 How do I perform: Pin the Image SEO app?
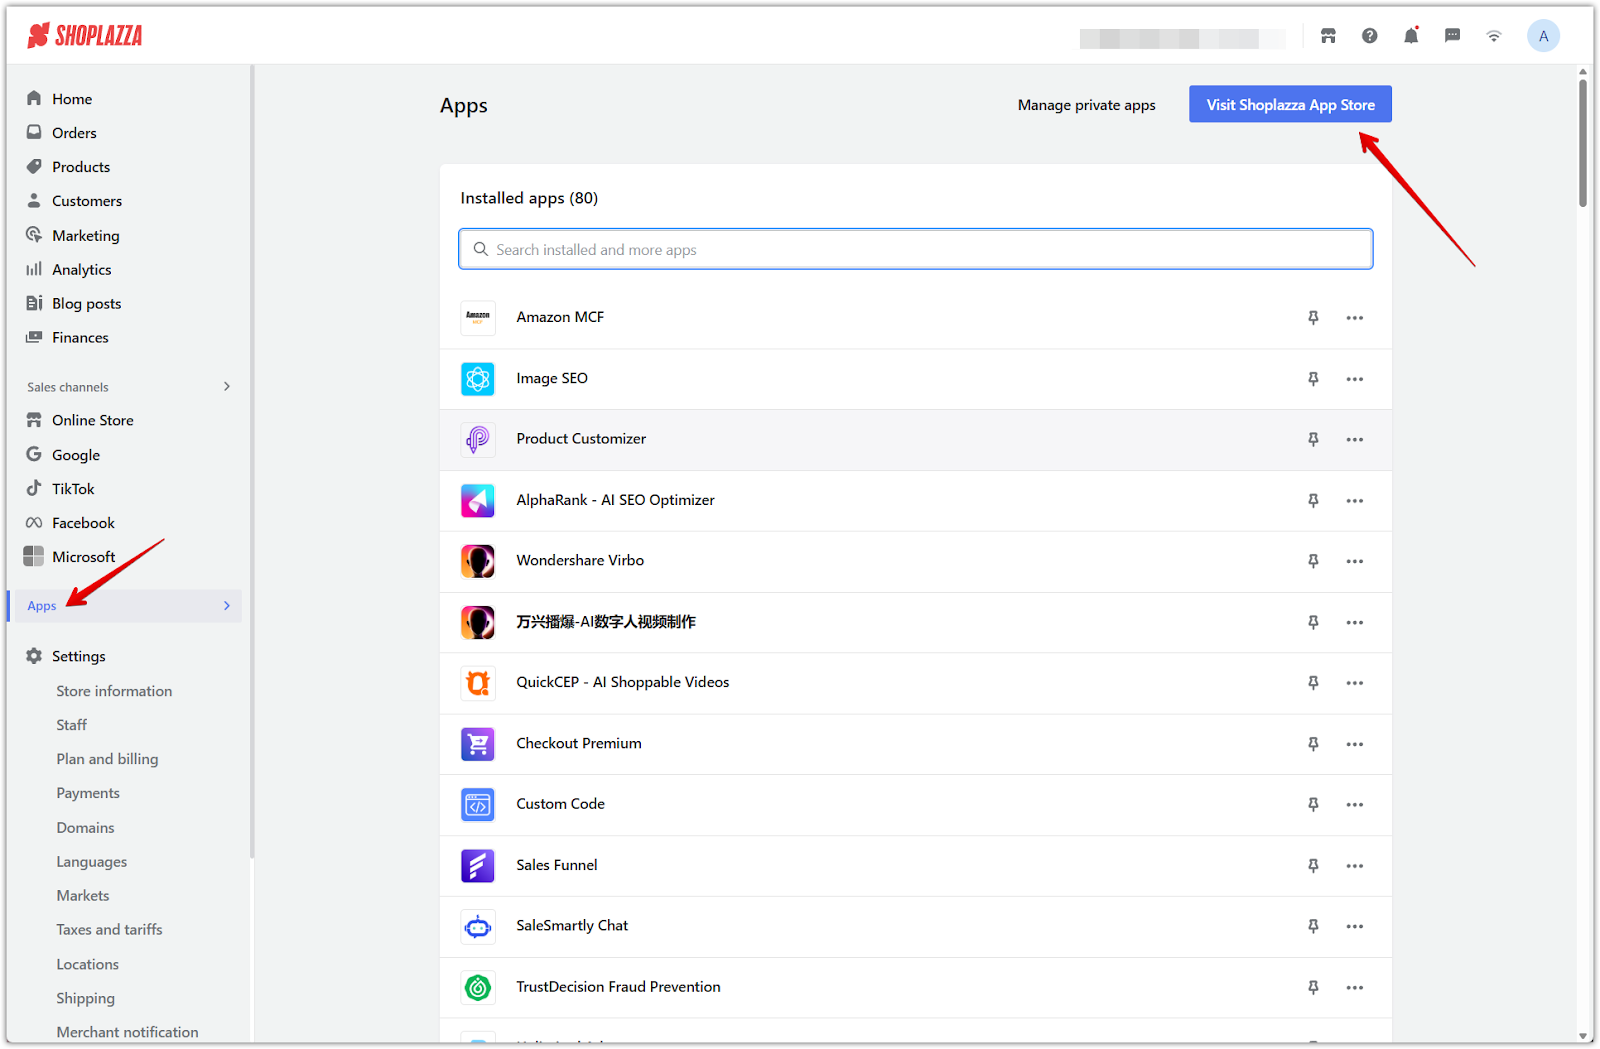click(x=1313, y=379)
